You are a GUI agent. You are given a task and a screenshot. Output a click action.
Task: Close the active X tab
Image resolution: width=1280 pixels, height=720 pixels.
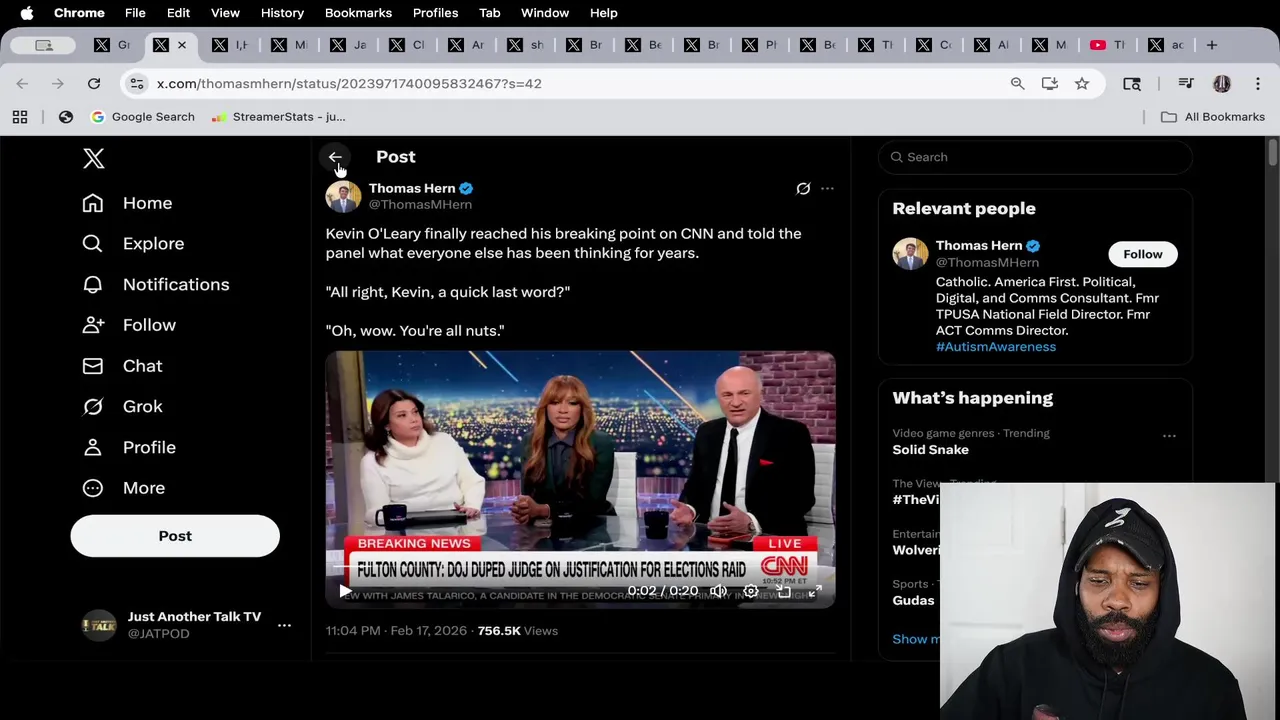pyautogui.click(x=182, y=45)
